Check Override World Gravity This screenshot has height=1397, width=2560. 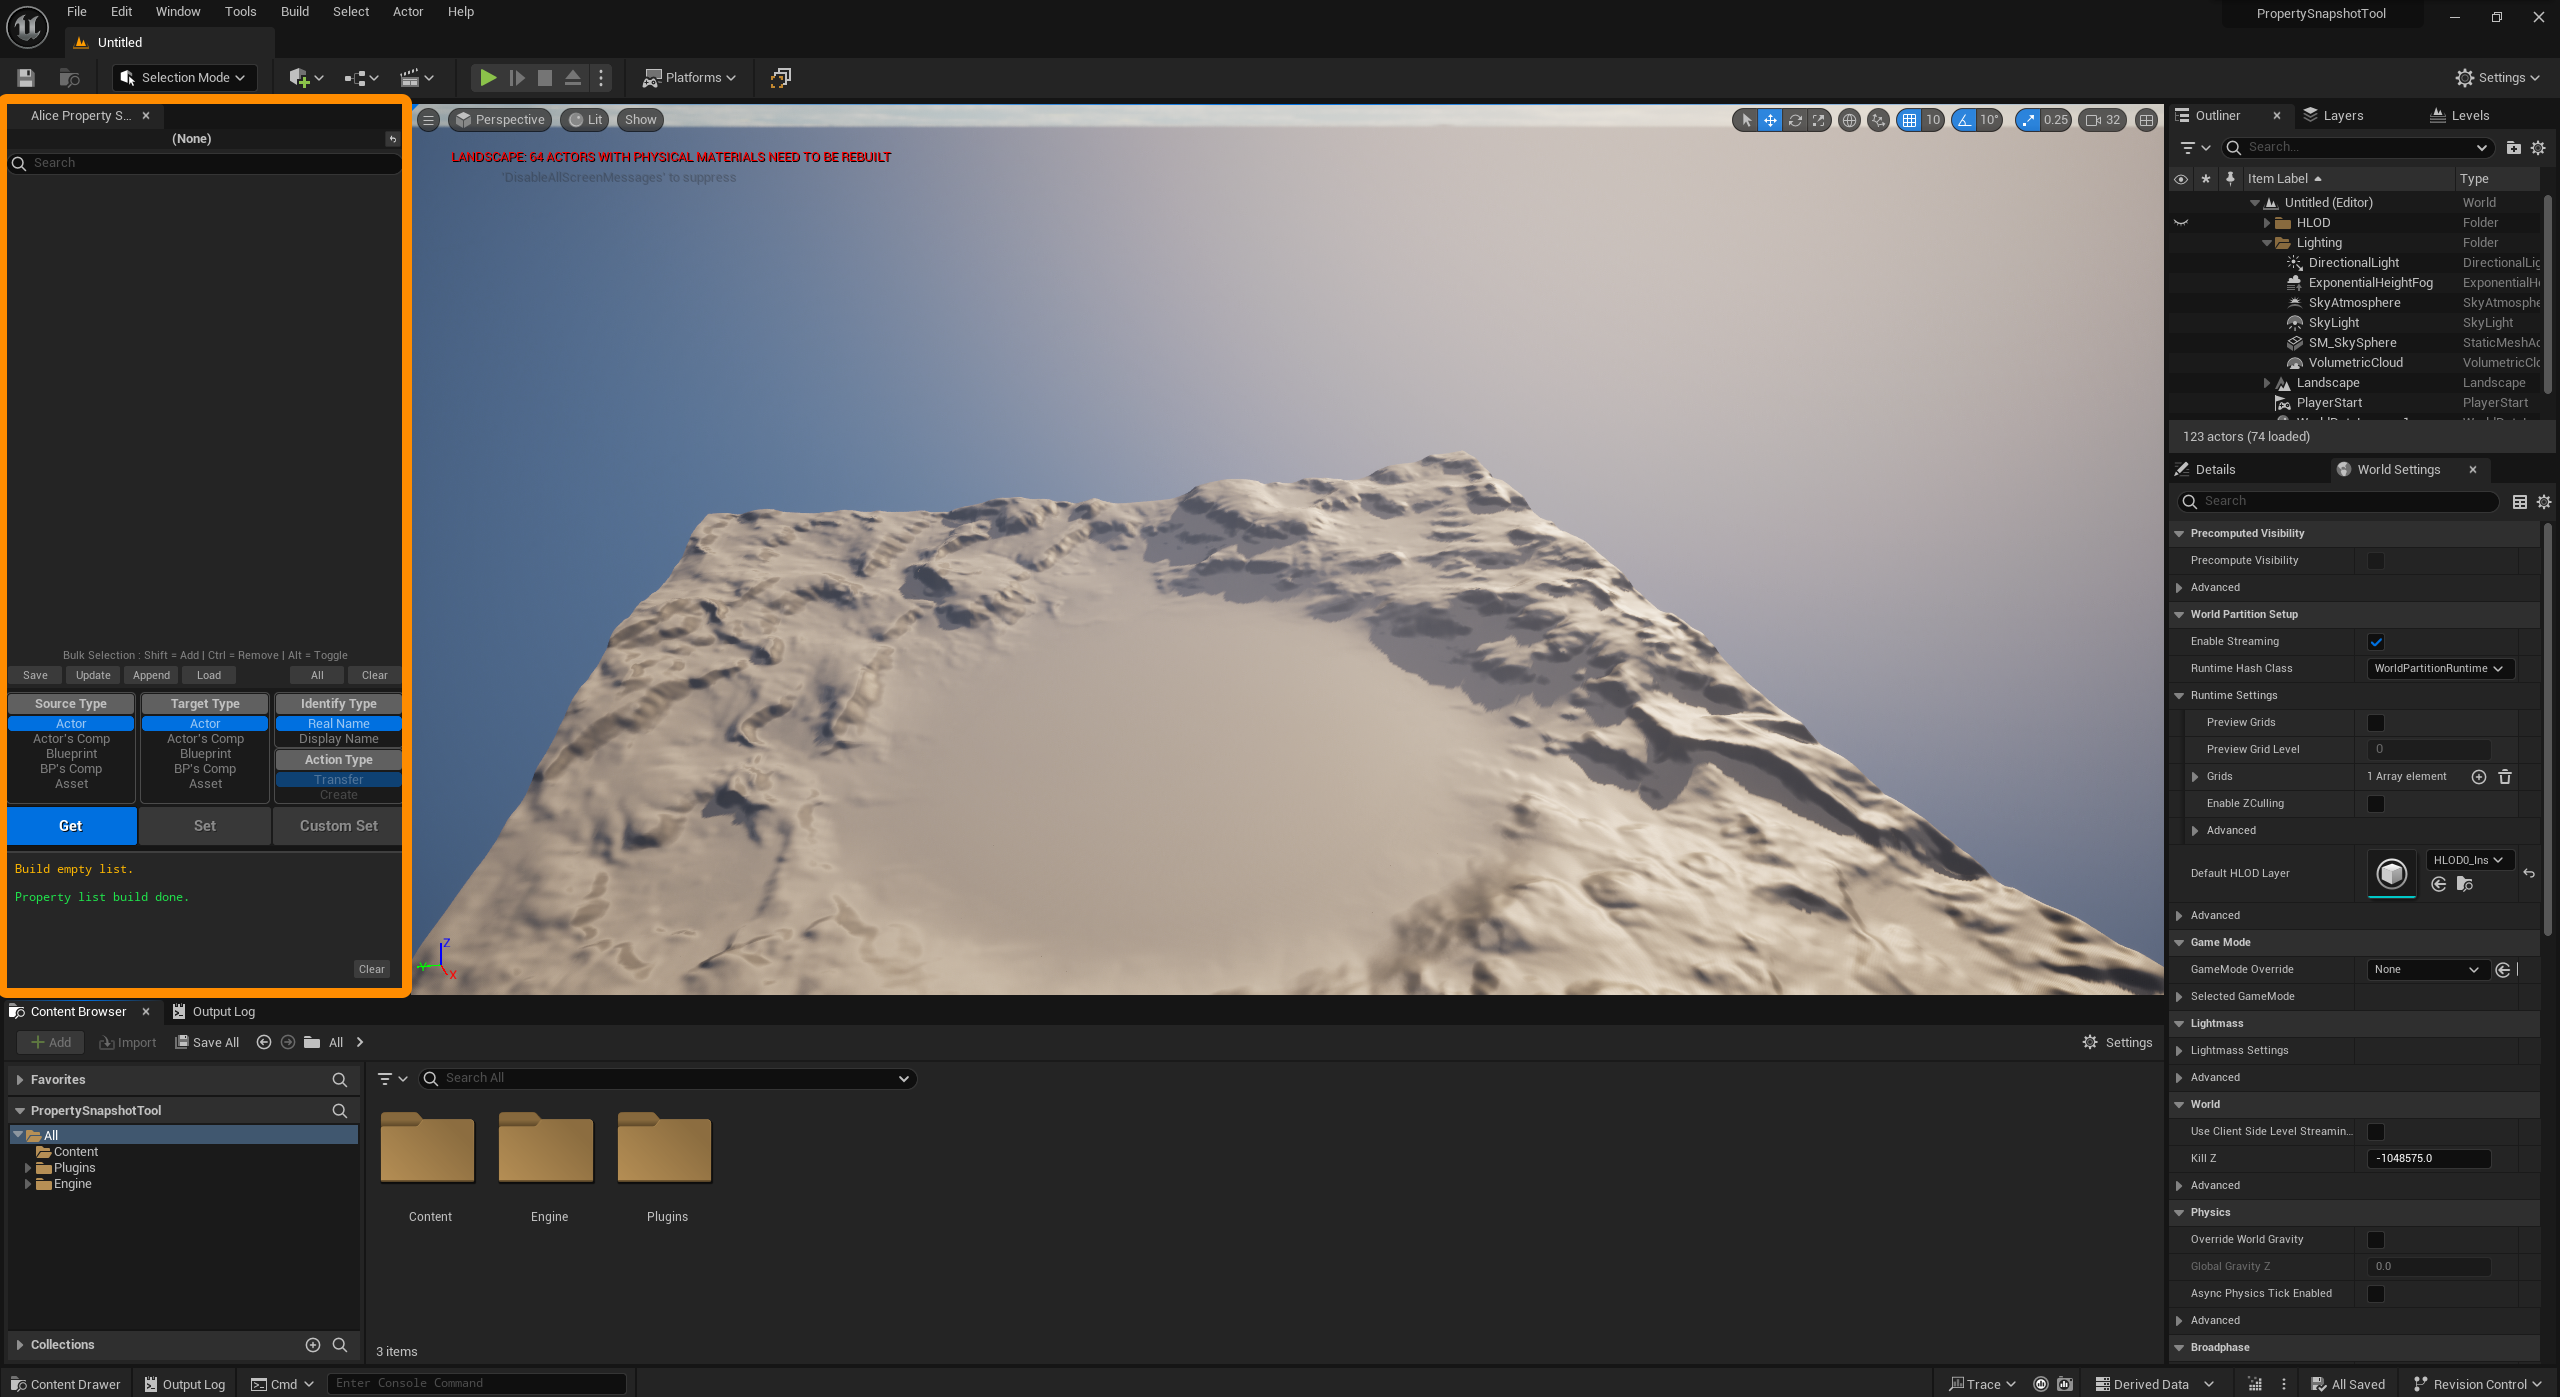point(2376,1239)
